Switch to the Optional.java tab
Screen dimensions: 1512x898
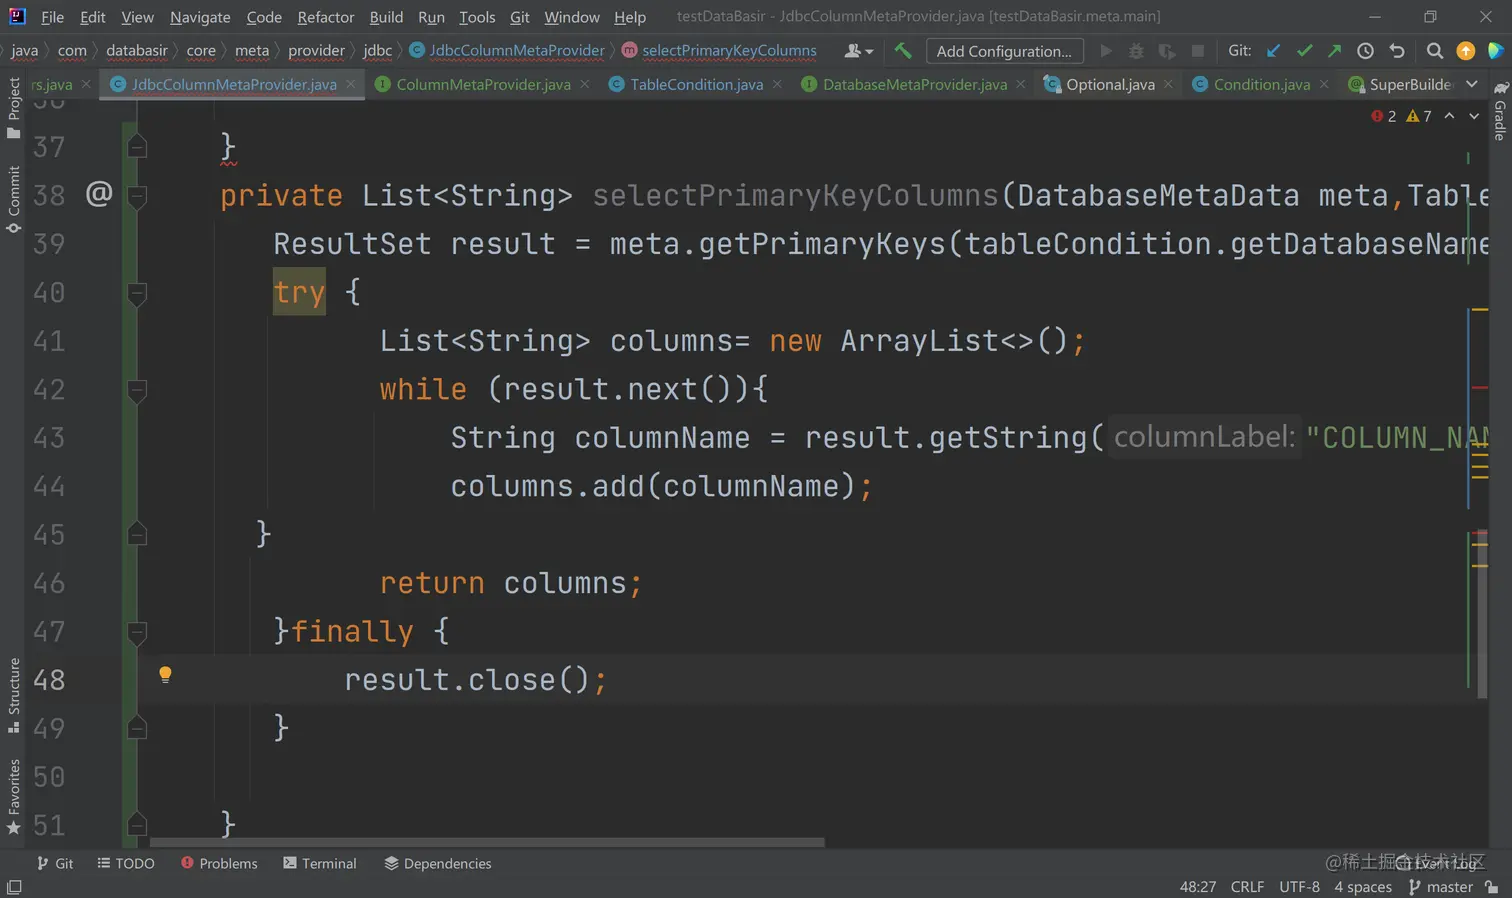tap(1110, 84)
